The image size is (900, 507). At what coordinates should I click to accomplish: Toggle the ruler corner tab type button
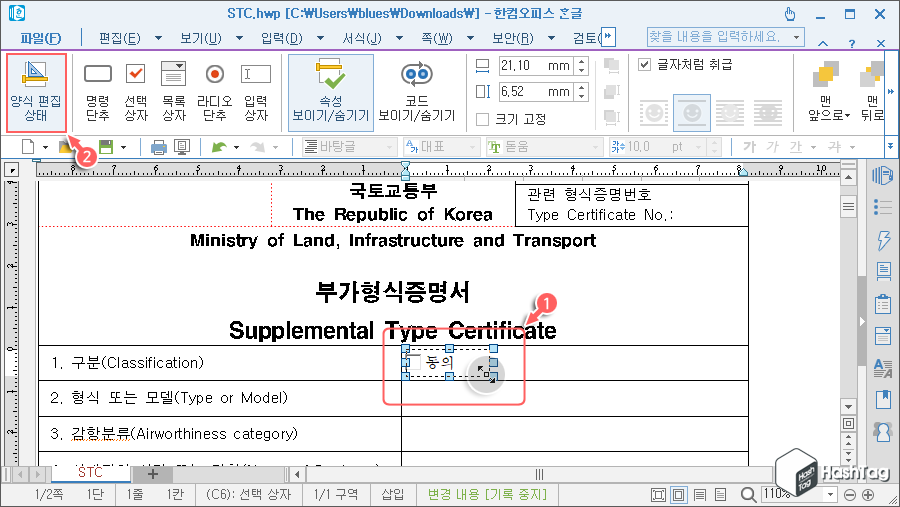click(x=11, y=169)
